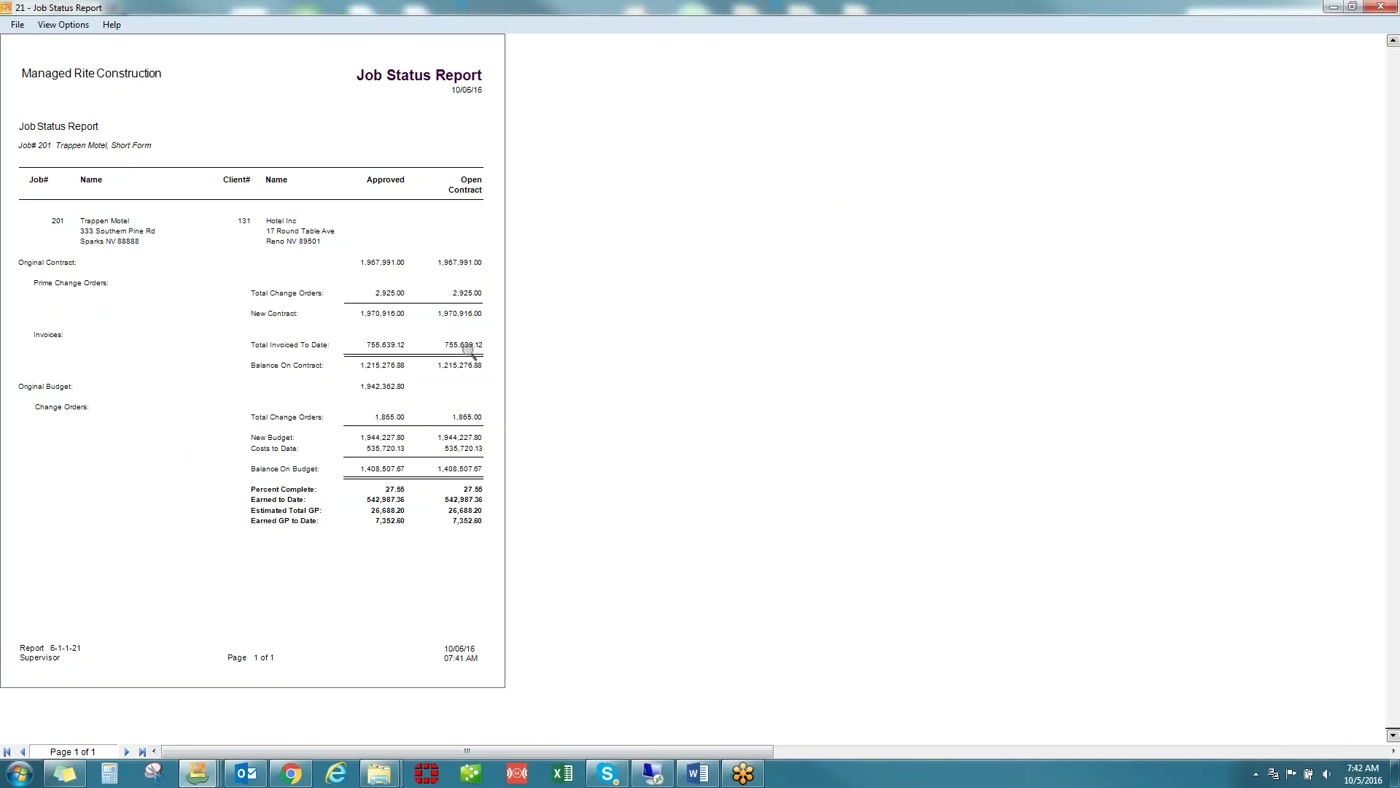Image resolution: width=1400 pixels, height=788 pixels.
Task: Open Outlook from the taskbar
Action: tap(245, 773)
